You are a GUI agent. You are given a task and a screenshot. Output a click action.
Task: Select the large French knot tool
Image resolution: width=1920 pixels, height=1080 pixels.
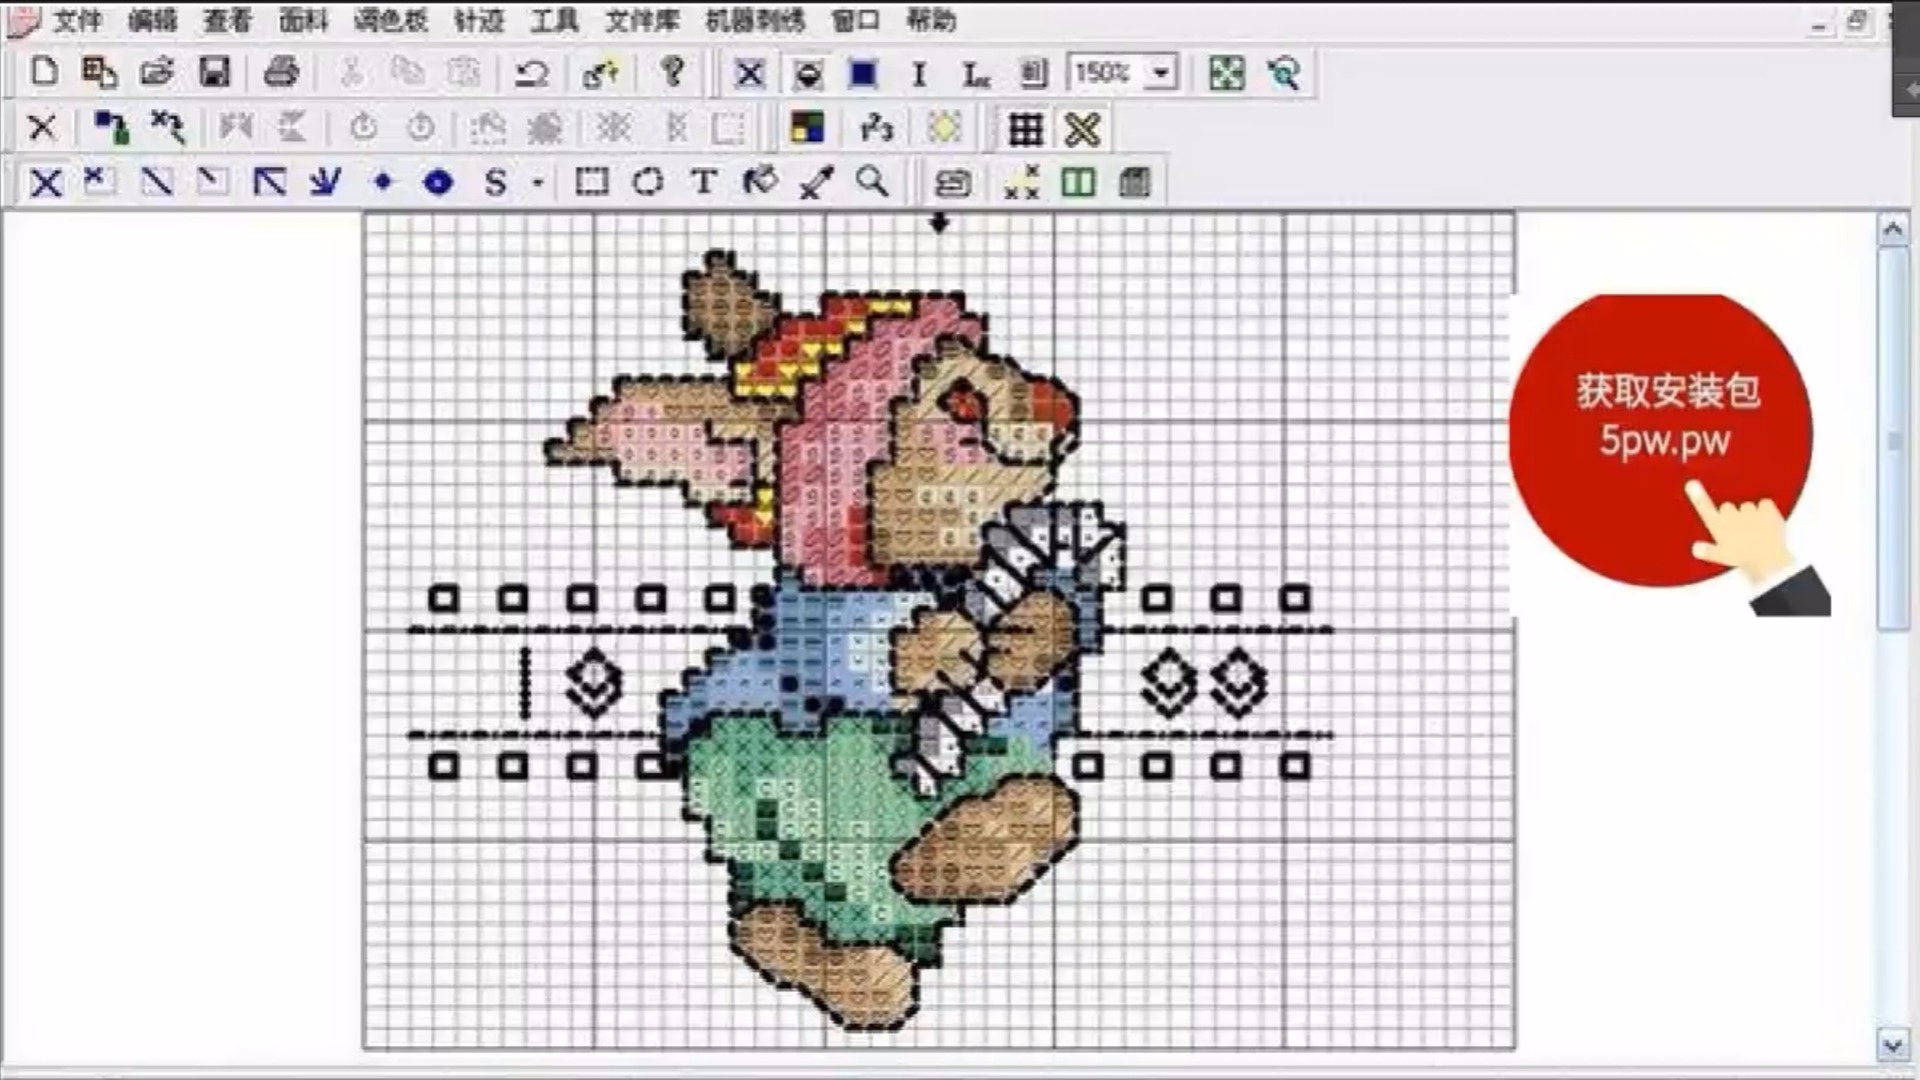click(x=438, y=182)
